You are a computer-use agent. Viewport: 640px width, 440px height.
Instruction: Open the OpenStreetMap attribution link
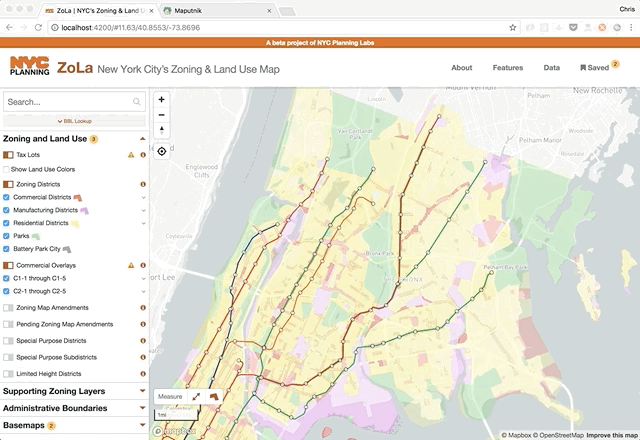coord(558,436)
